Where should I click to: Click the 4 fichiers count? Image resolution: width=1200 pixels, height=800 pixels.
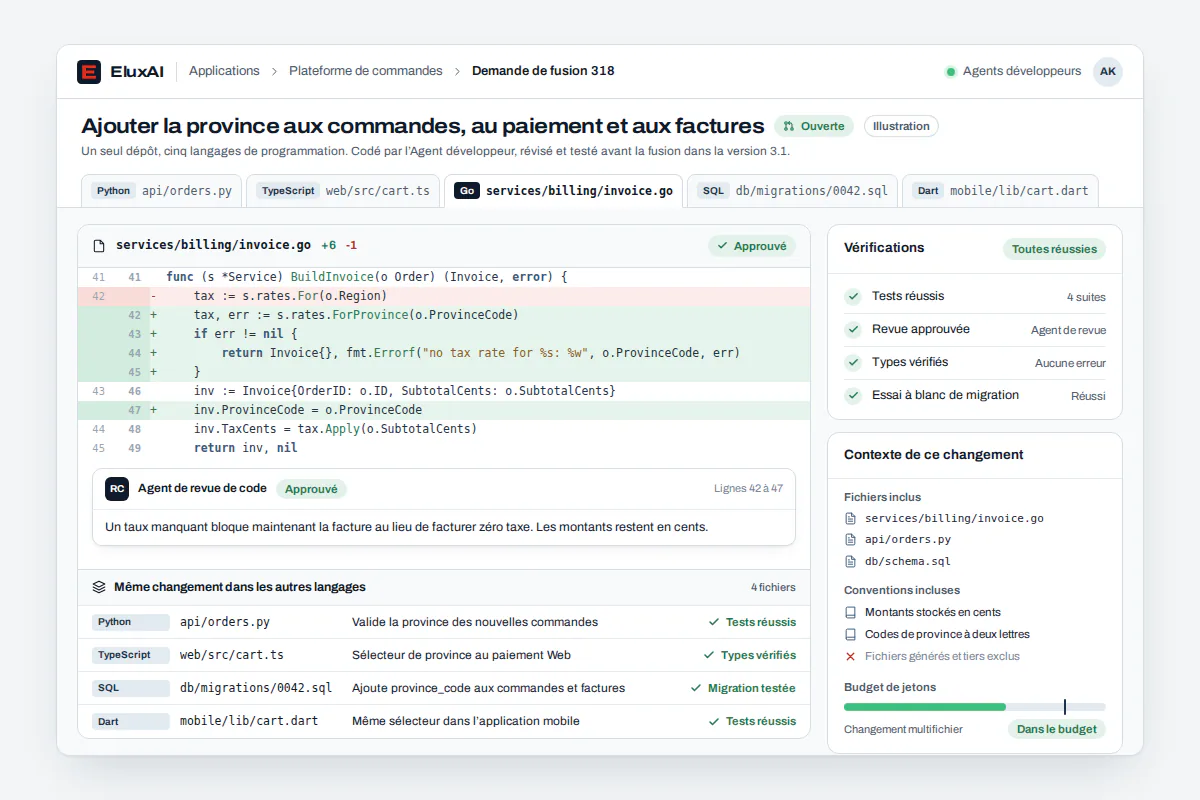773,587
